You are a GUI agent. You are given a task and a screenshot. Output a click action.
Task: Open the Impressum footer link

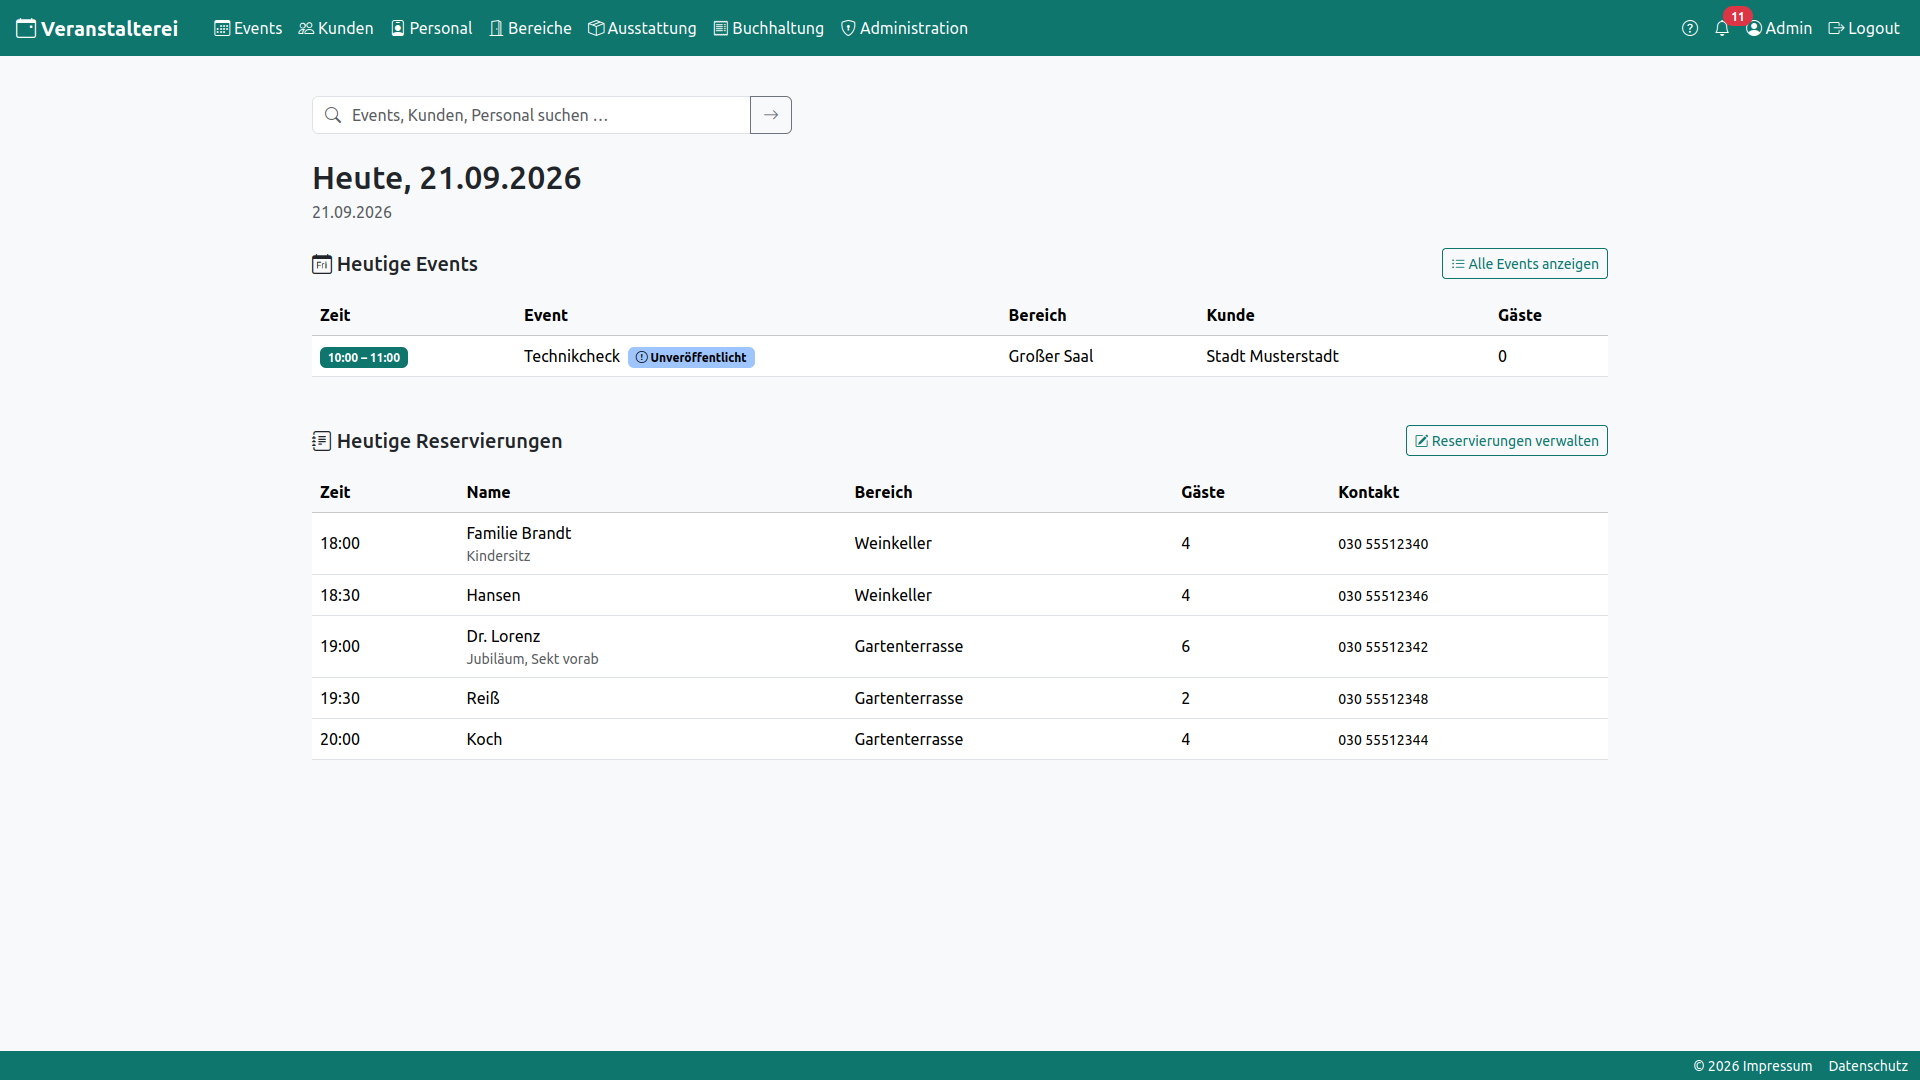pos(1779,1066)
